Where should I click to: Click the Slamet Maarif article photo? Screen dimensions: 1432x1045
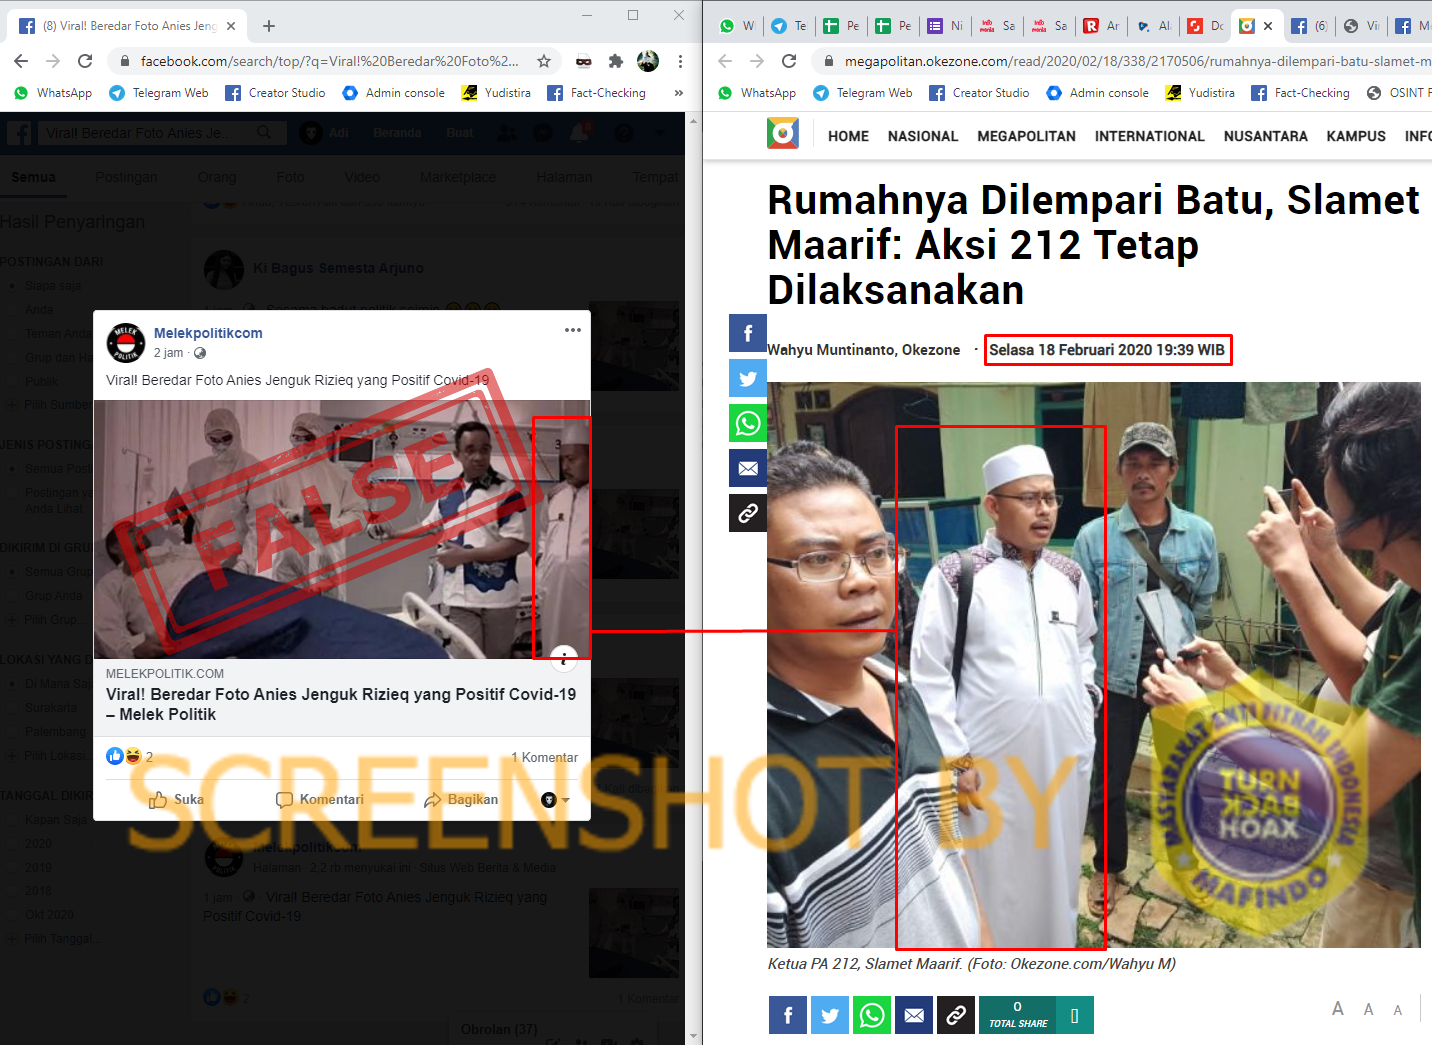pyautogui.click(x=1094, y=665)
